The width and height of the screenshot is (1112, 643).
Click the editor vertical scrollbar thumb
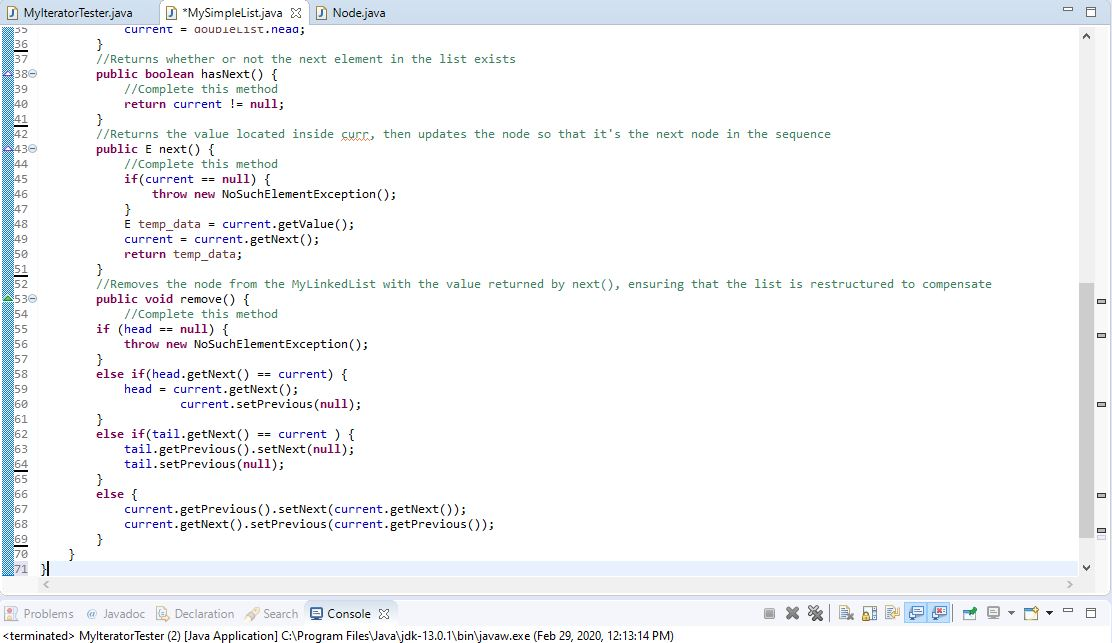pyautogui.click(x=1086, y=410)
